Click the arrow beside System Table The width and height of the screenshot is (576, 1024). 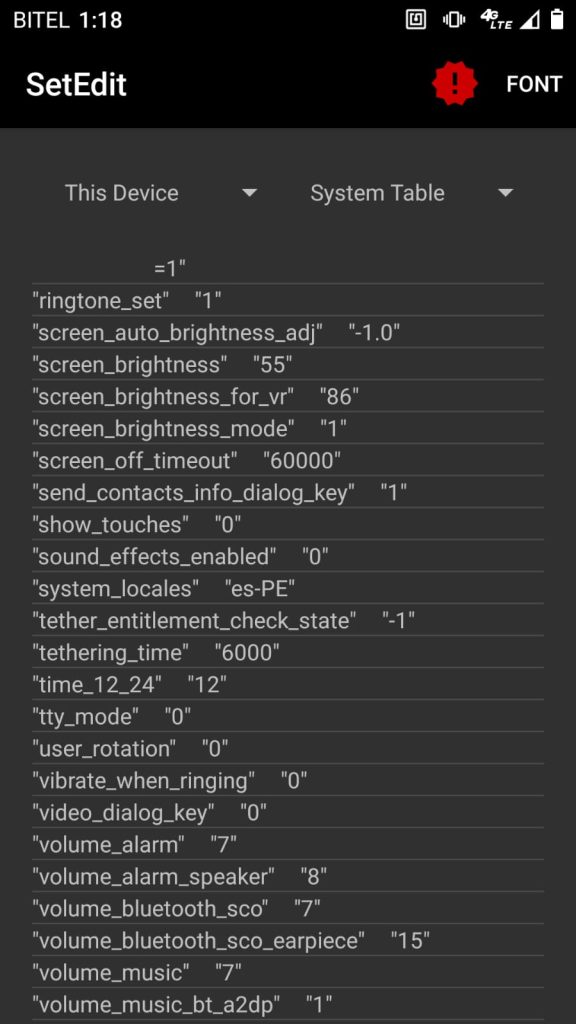pos(505,193)
